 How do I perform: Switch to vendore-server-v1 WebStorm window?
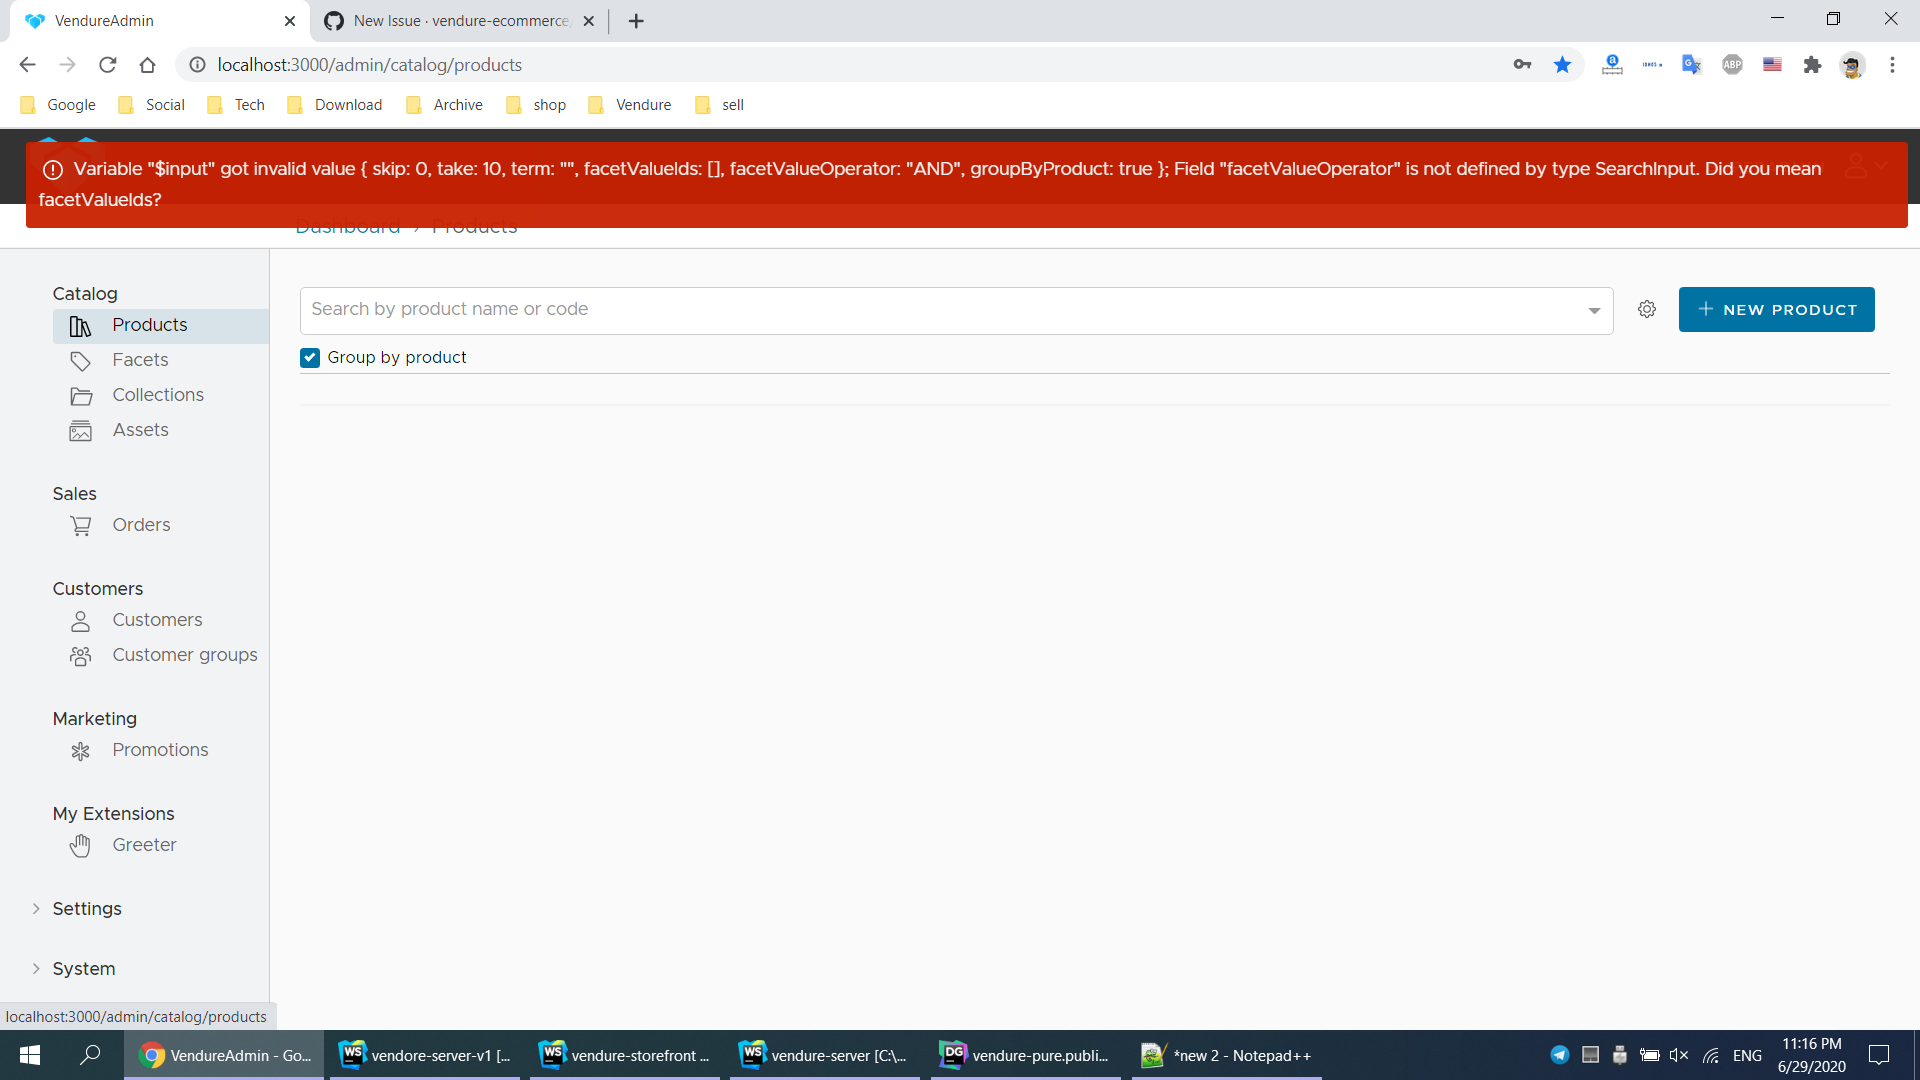point(425,1055)
